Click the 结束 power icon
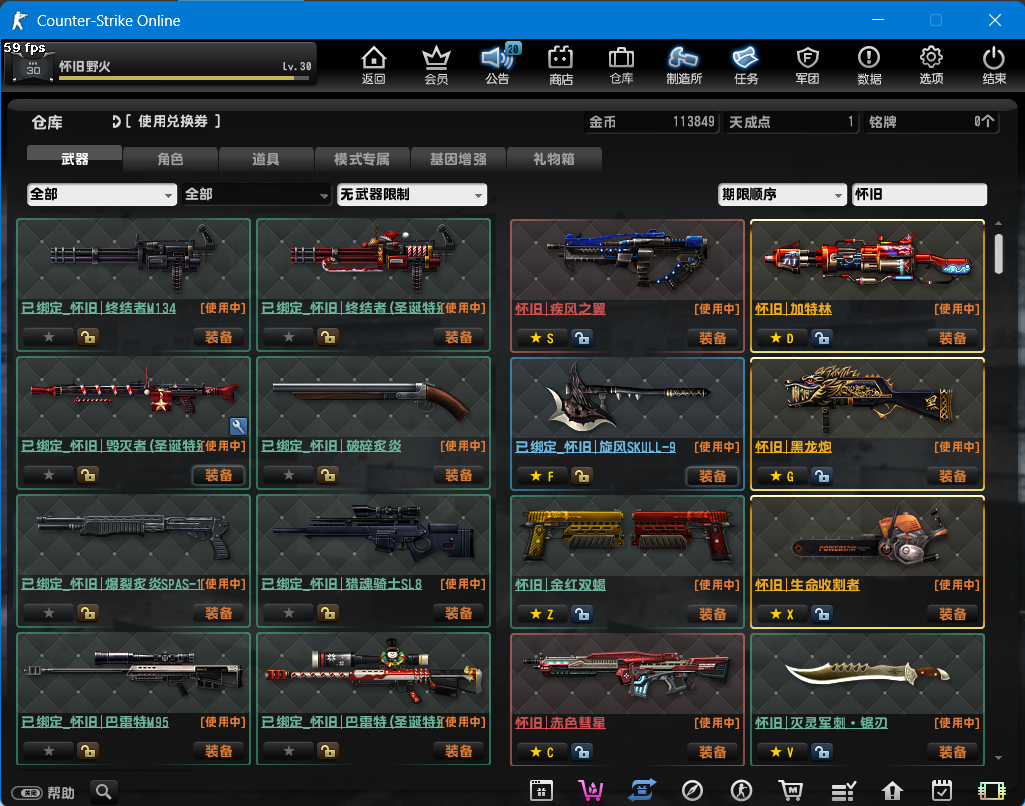1025x806 pixels. [994, 65]
